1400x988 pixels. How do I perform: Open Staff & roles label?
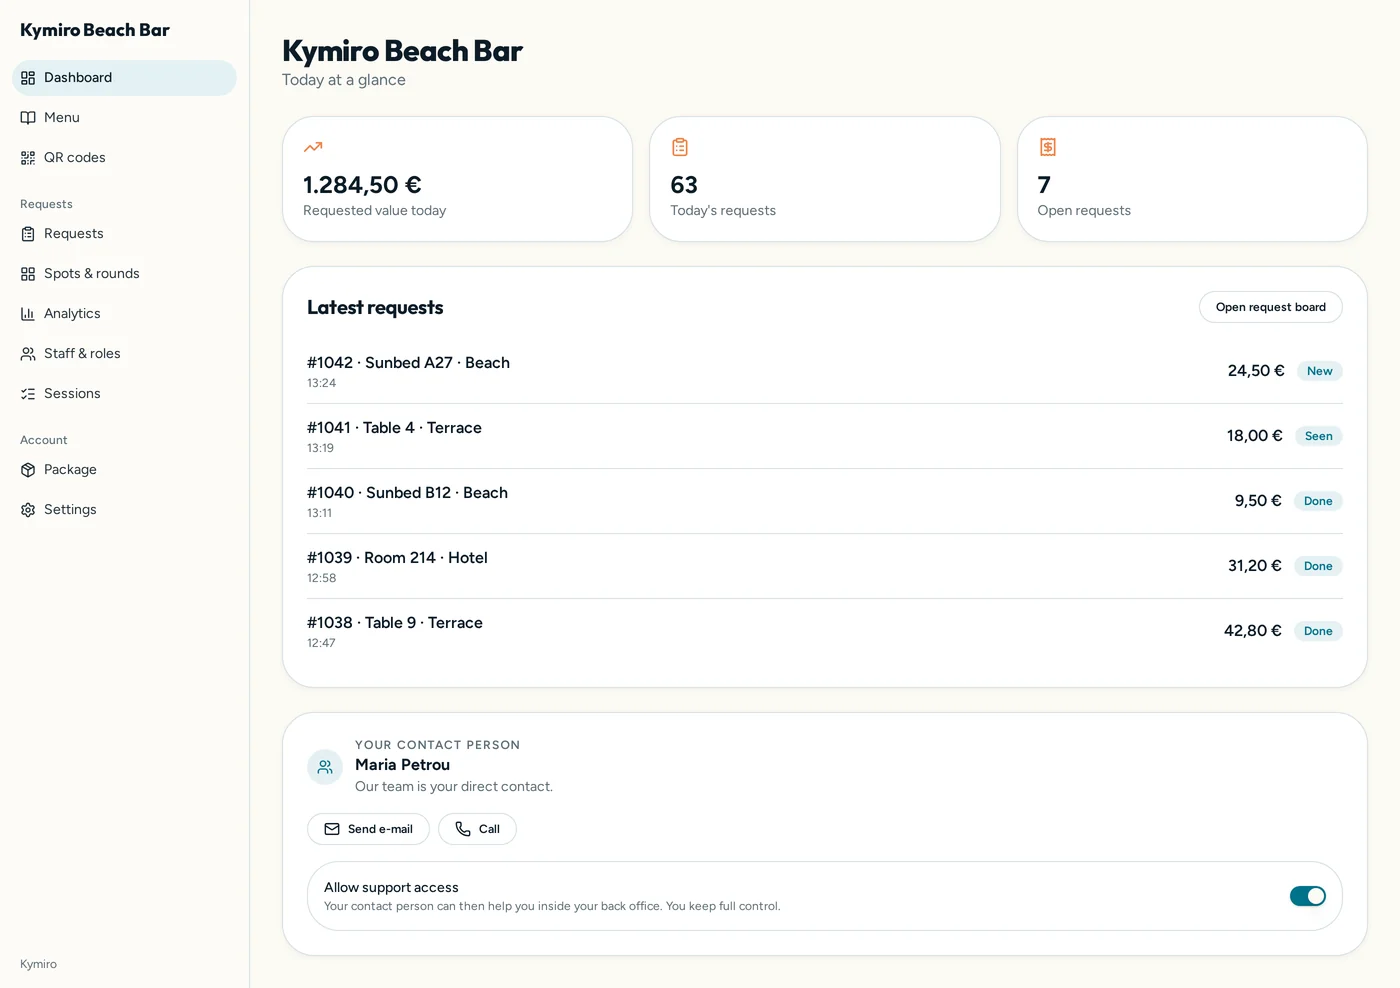coord(82,354)
